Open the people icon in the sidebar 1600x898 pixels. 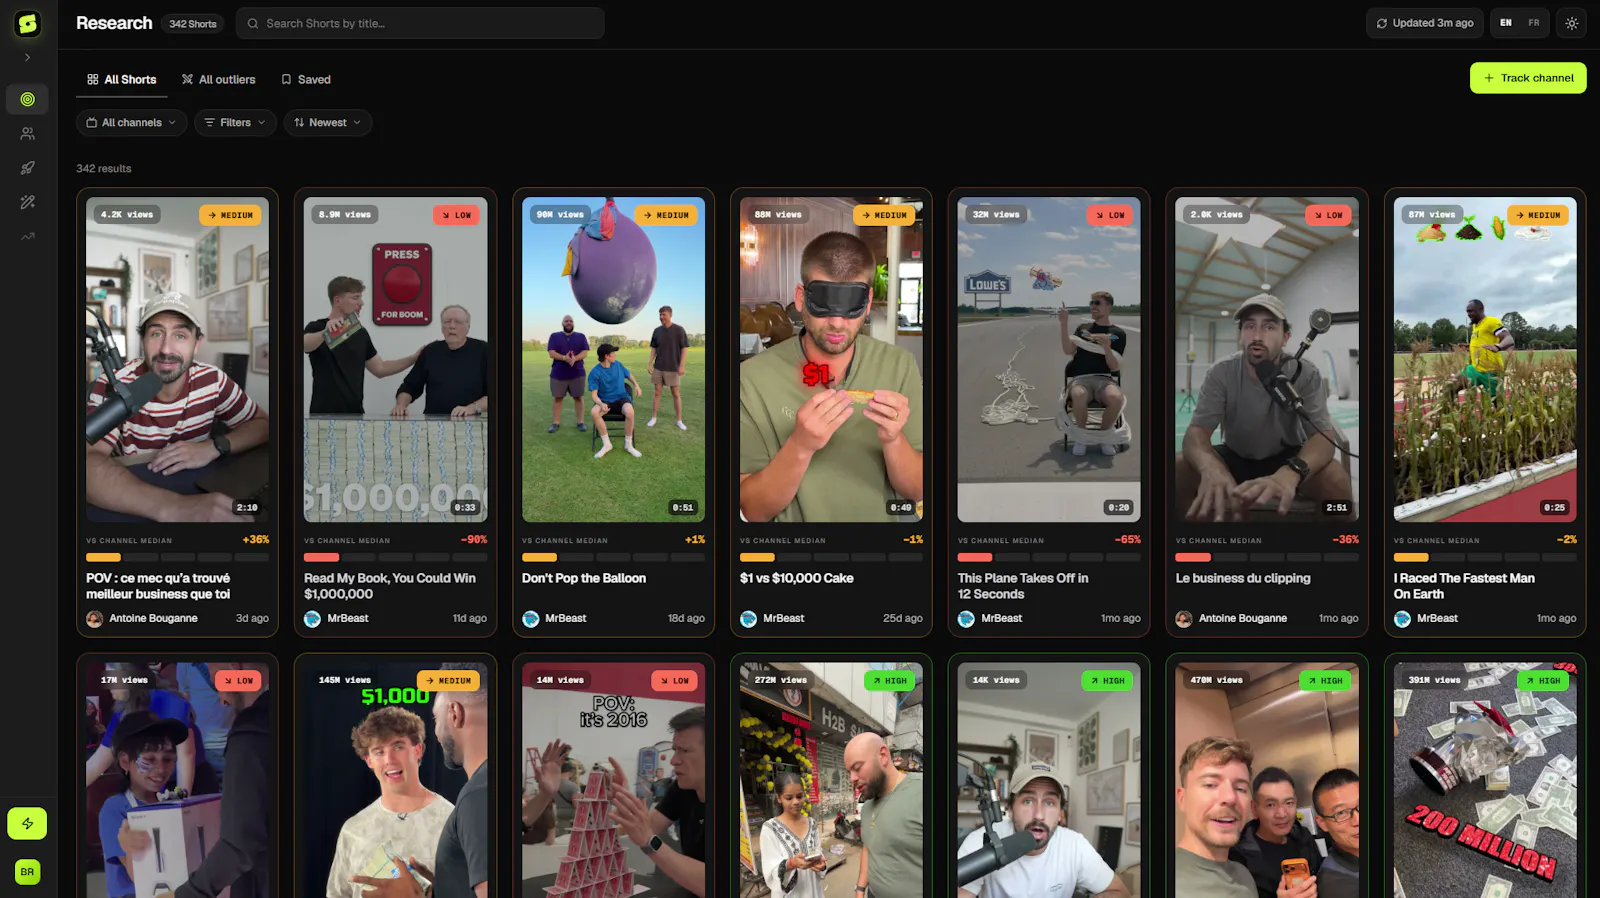coord(28,133)
